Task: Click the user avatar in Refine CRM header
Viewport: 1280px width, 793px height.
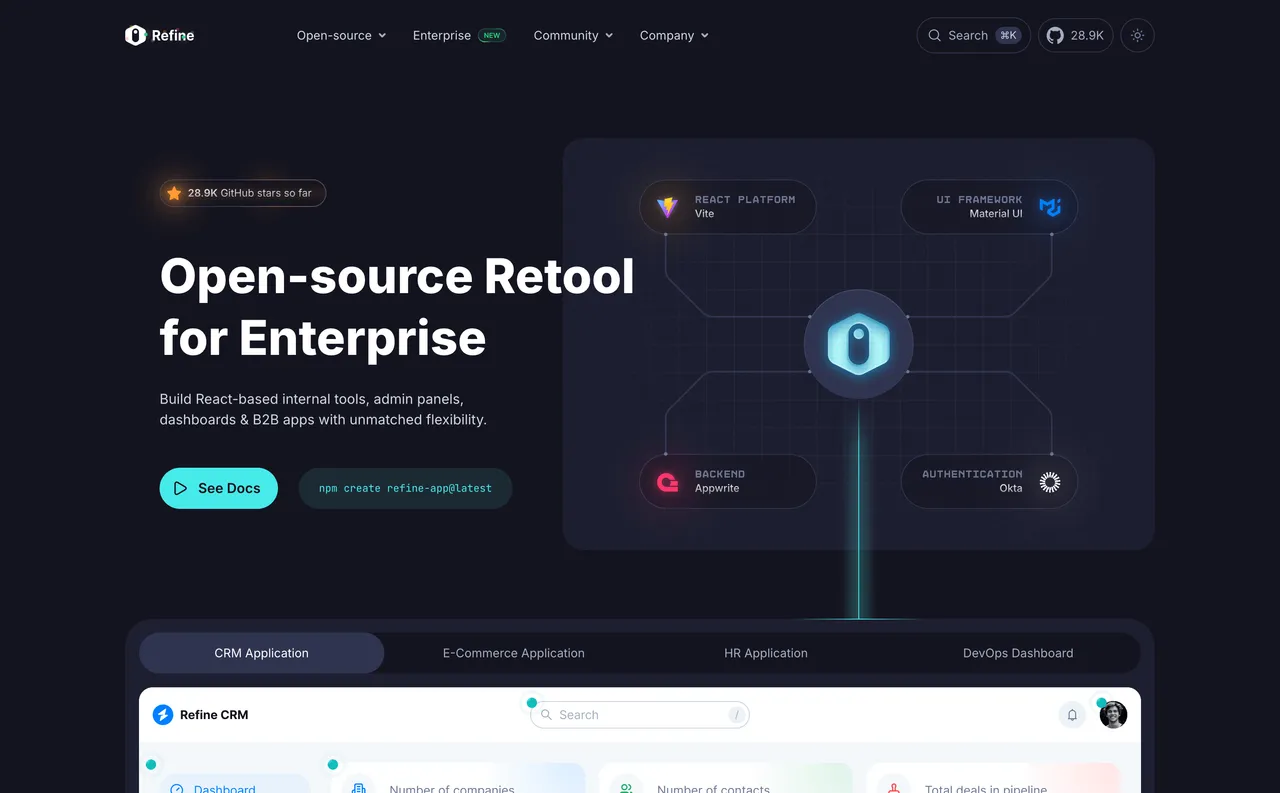Action: pyautogui.click(x=1113, y=715)
